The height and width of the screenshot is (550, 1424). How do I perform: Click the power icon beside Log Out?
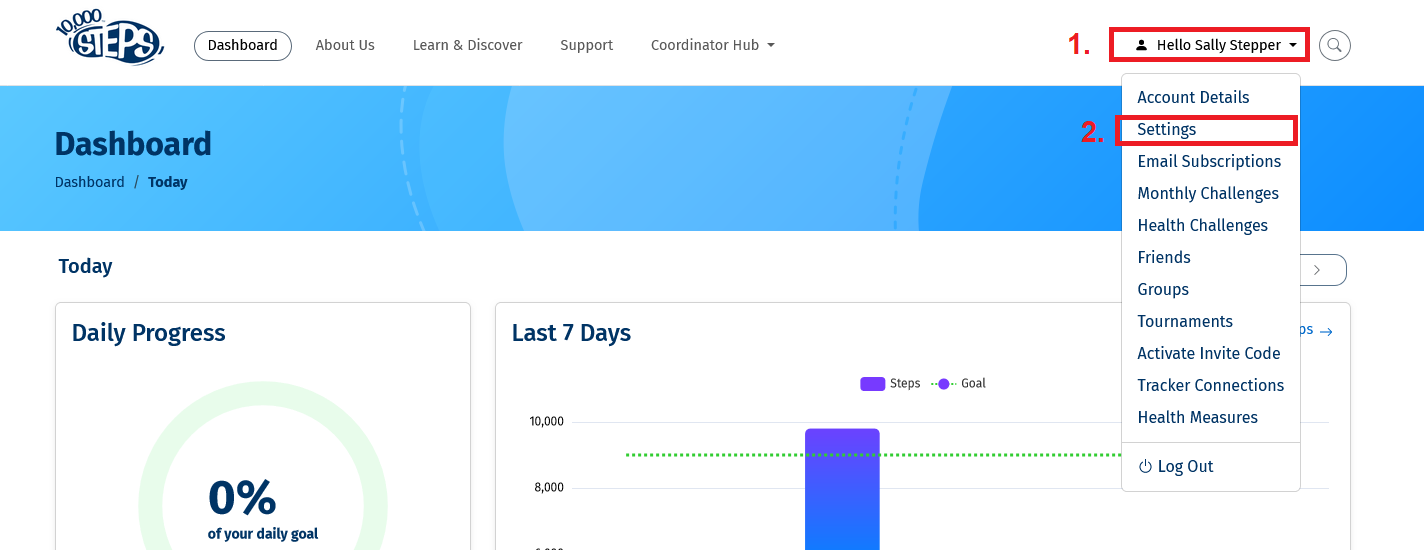coord(1146,467)
